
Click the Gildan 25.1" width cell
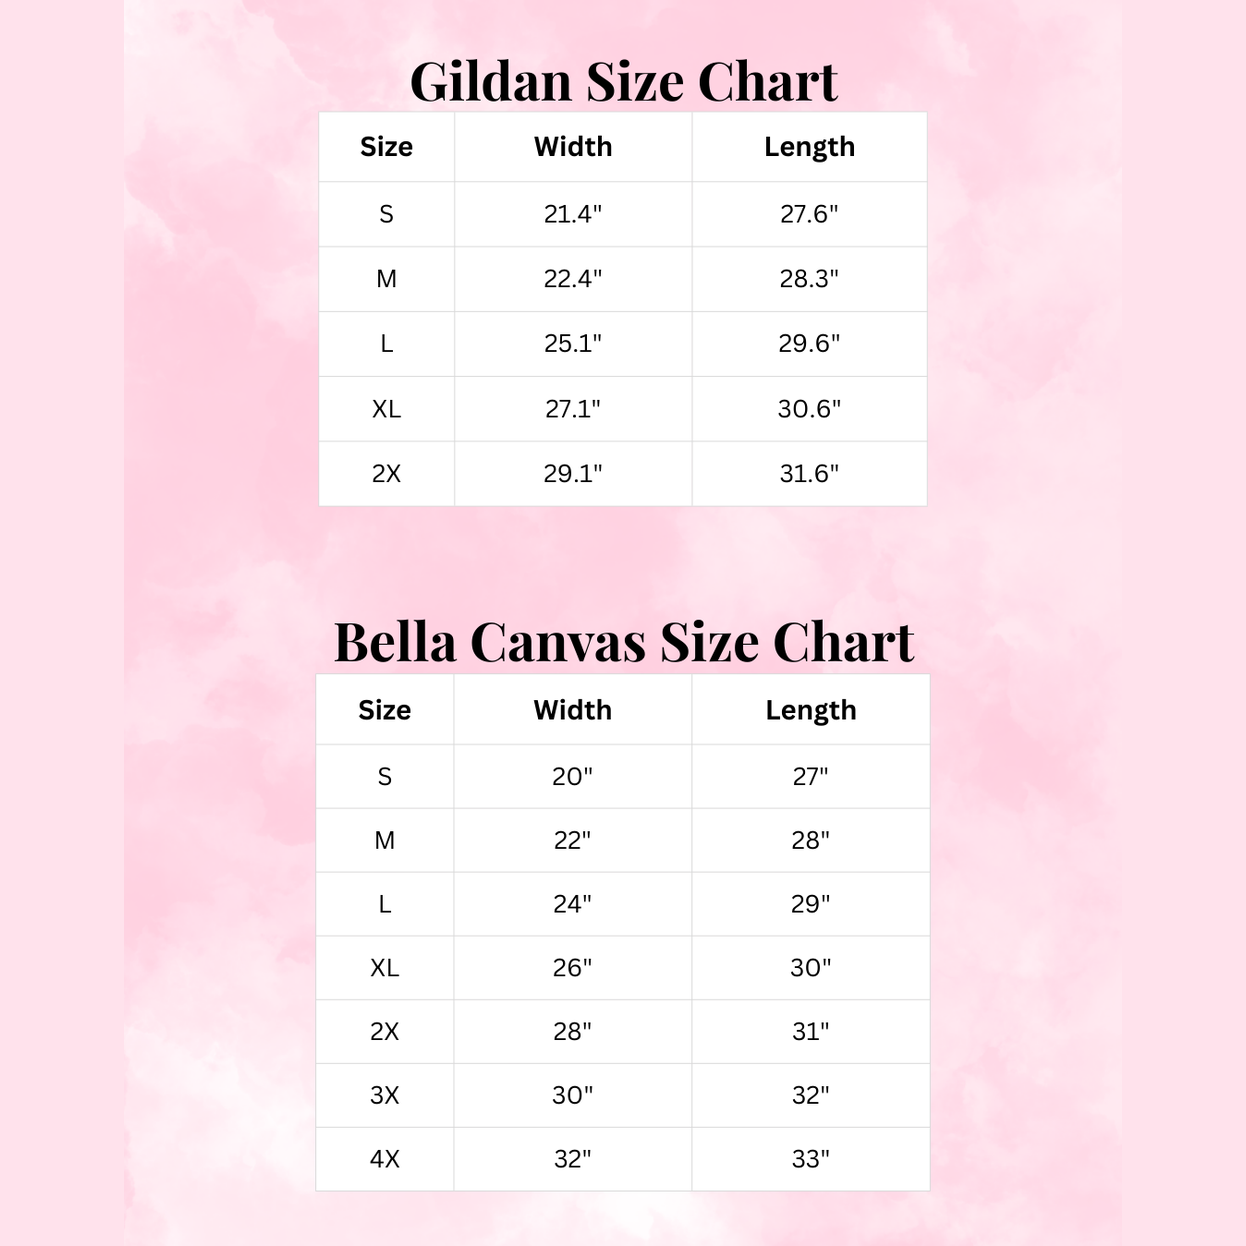[573, 344]
